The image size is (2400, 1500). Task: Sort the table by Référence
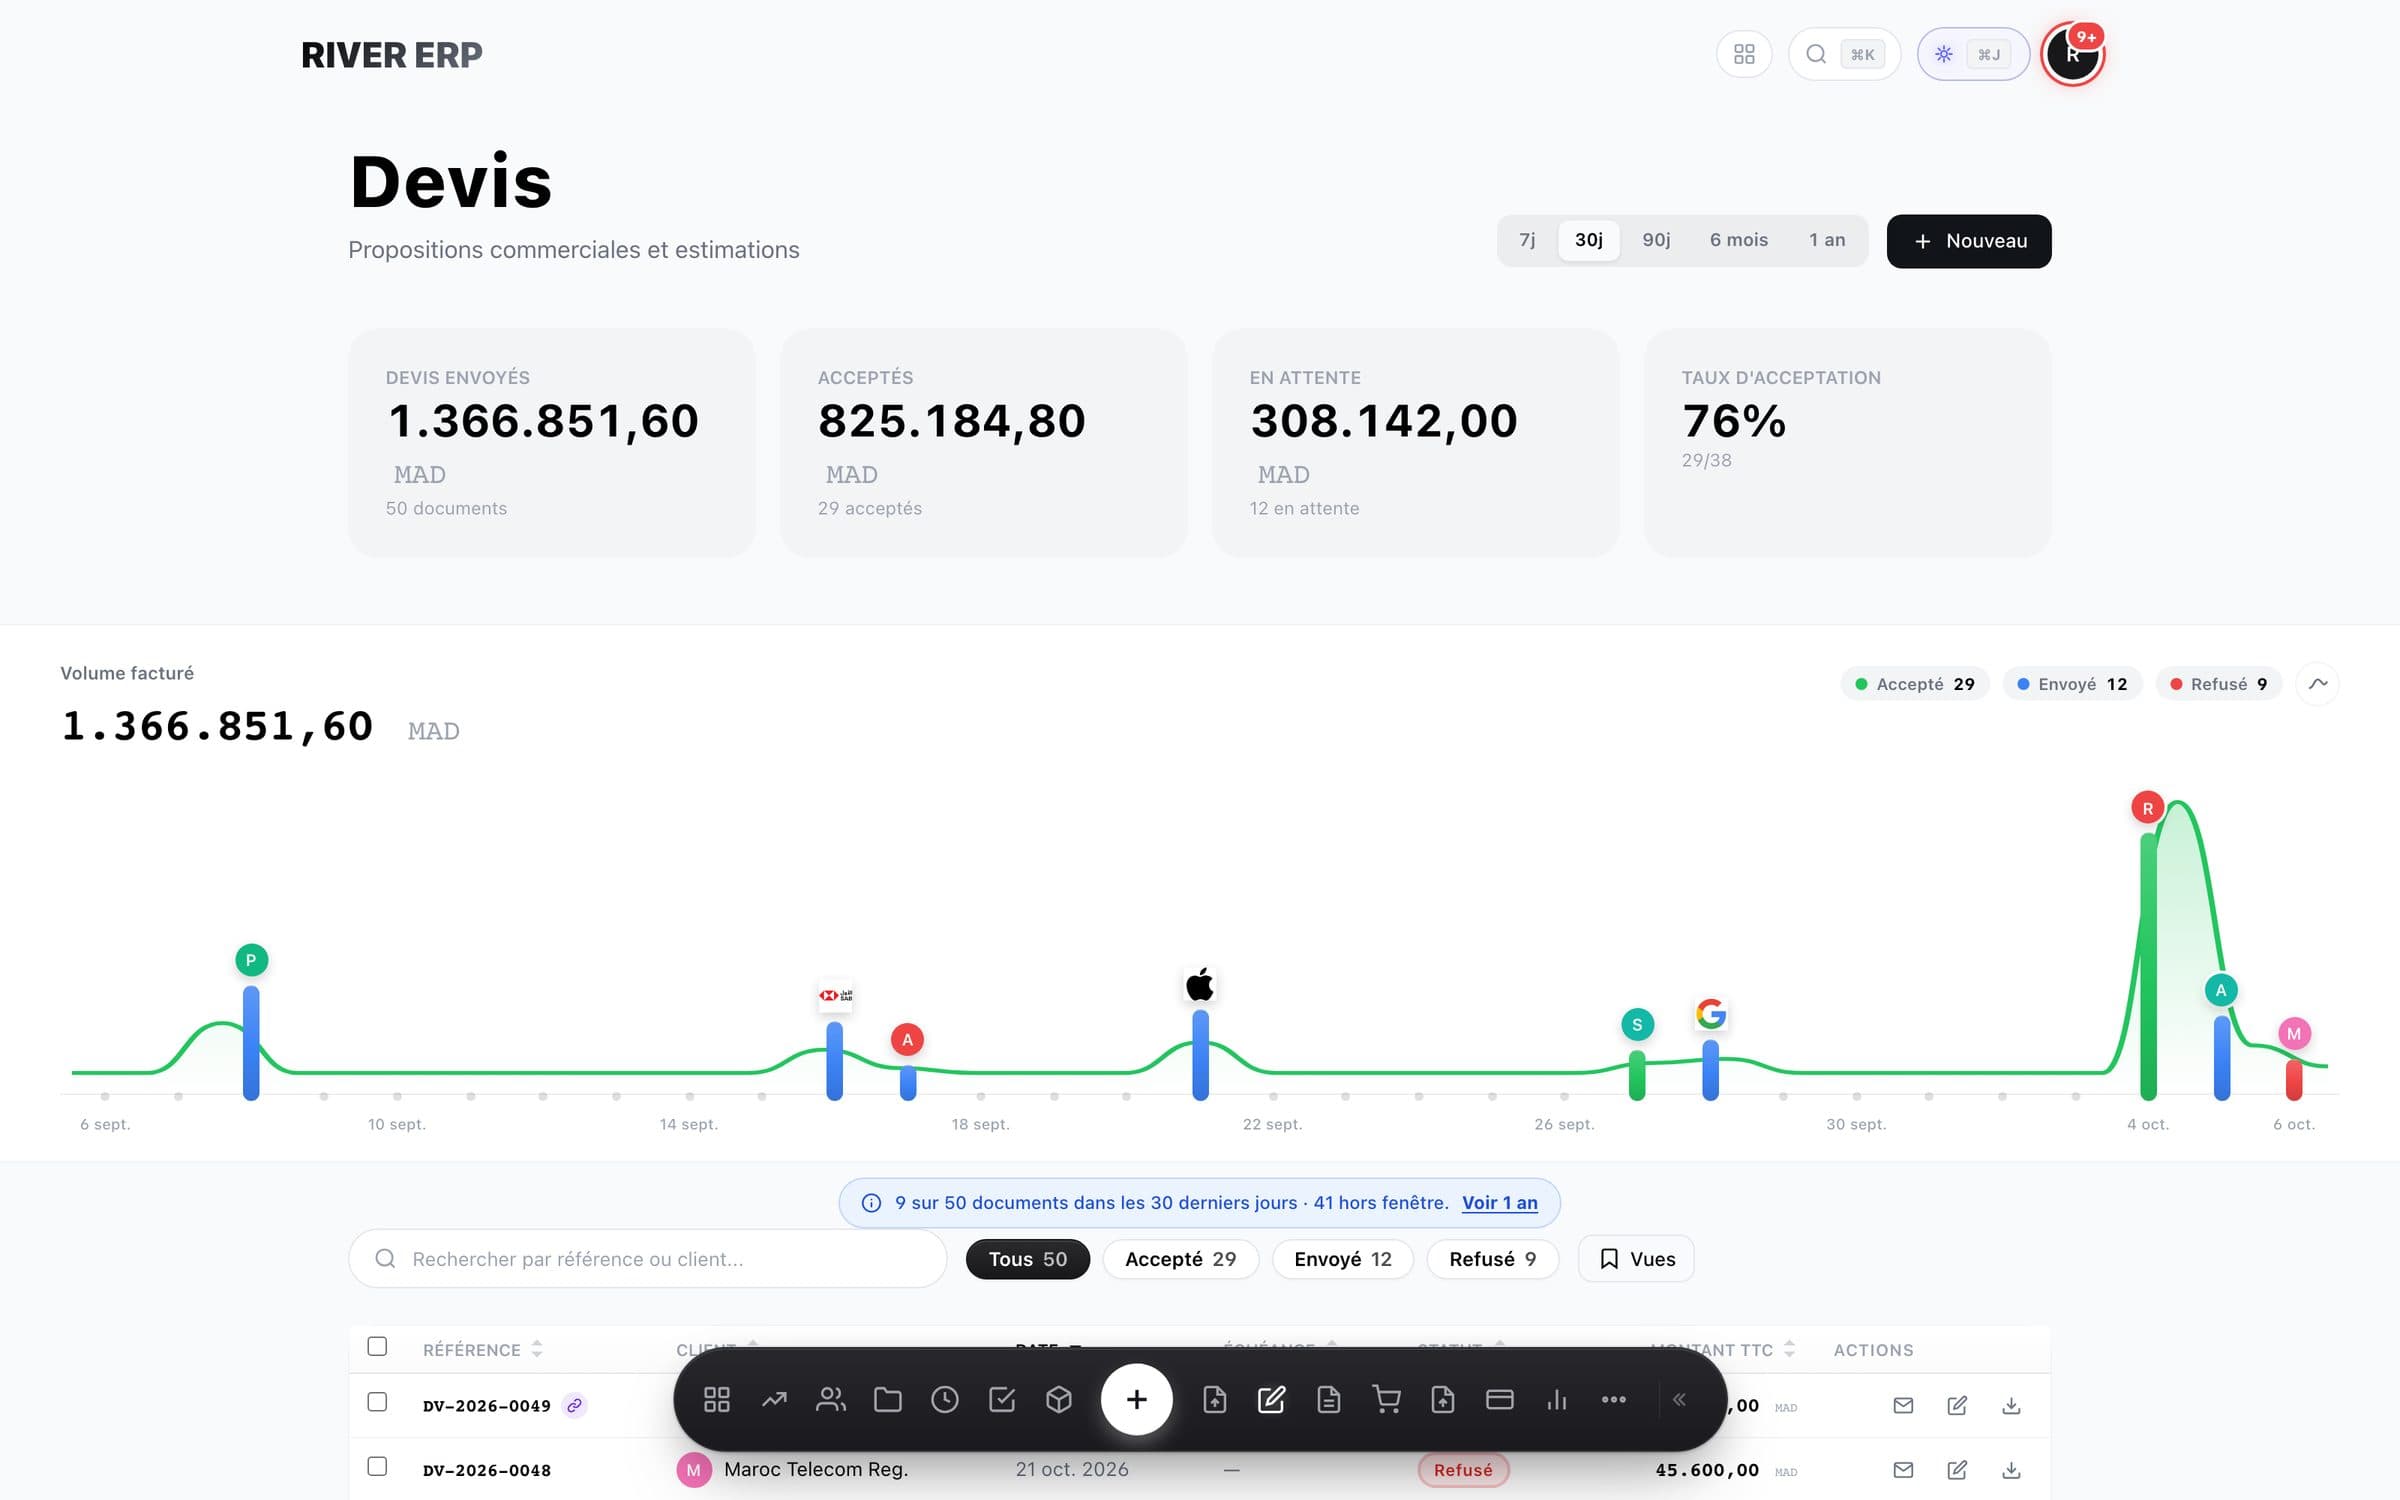(x=482, y=1349)
